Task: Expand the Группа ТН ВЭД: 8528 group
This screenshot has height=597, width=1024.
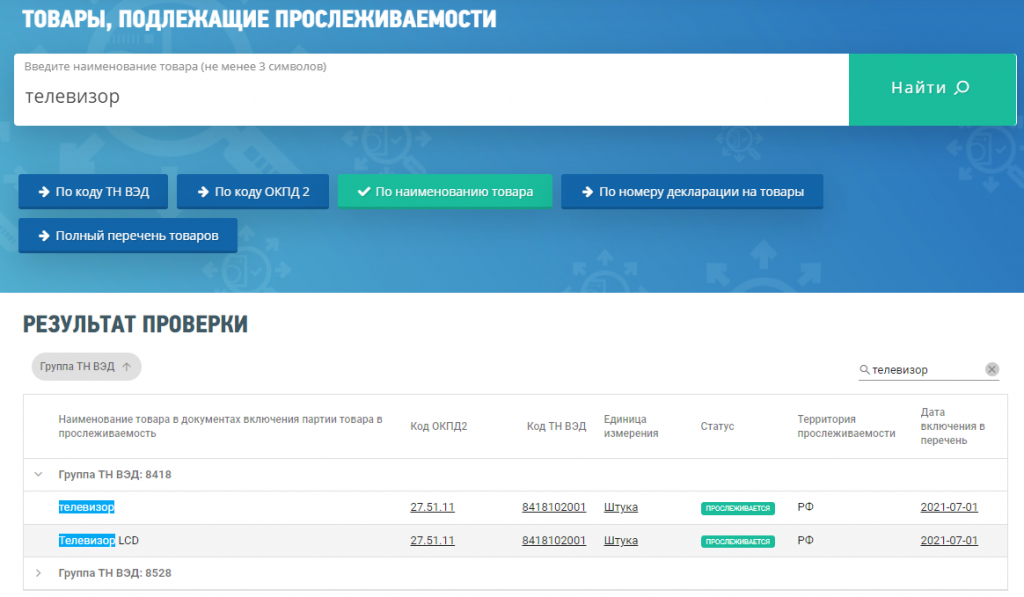Action: 39,573
